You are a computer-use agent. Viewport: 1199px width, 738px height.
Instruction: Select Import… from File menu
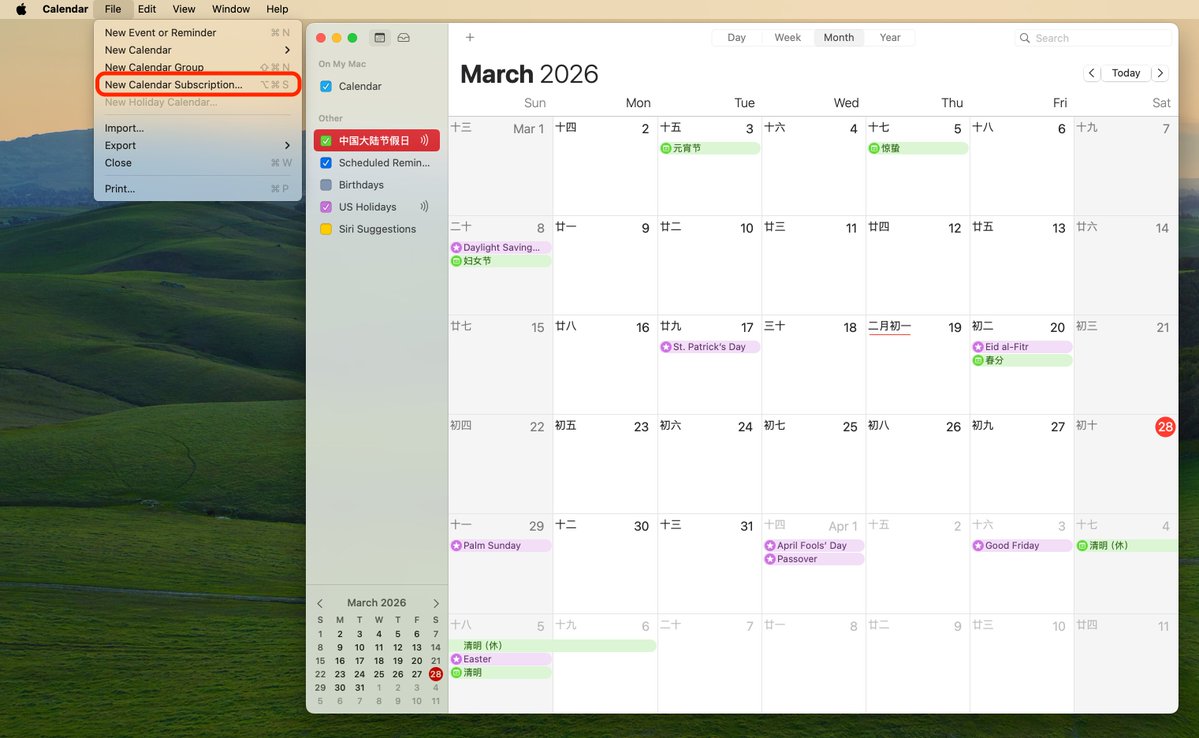(x=197, y=128)
